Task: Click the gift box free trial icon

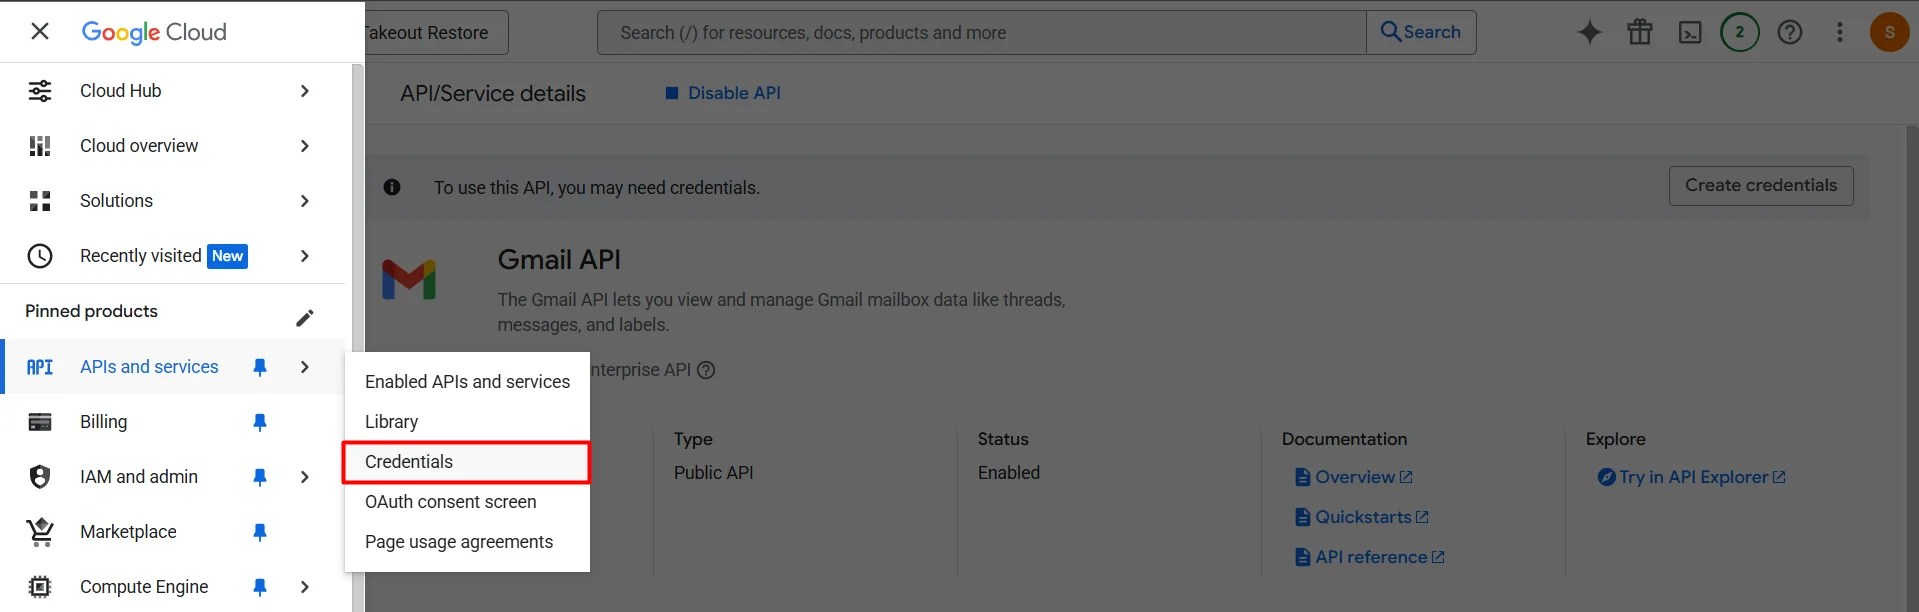Action: pyautogui.click(x=1640, y=32)
